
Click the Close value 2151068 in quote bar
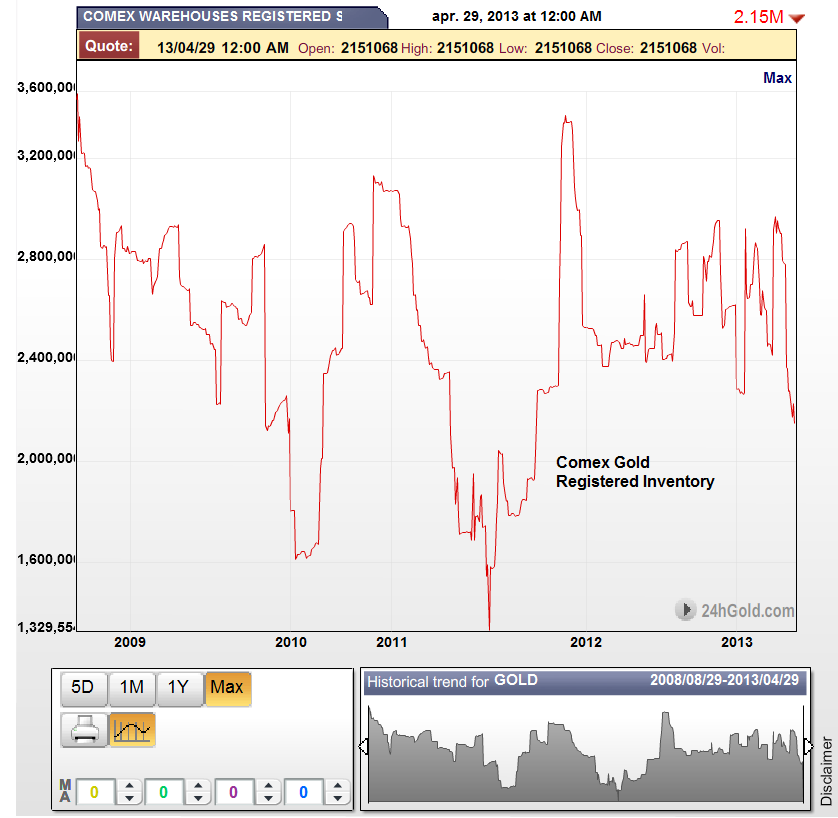(x=668, y=48)
